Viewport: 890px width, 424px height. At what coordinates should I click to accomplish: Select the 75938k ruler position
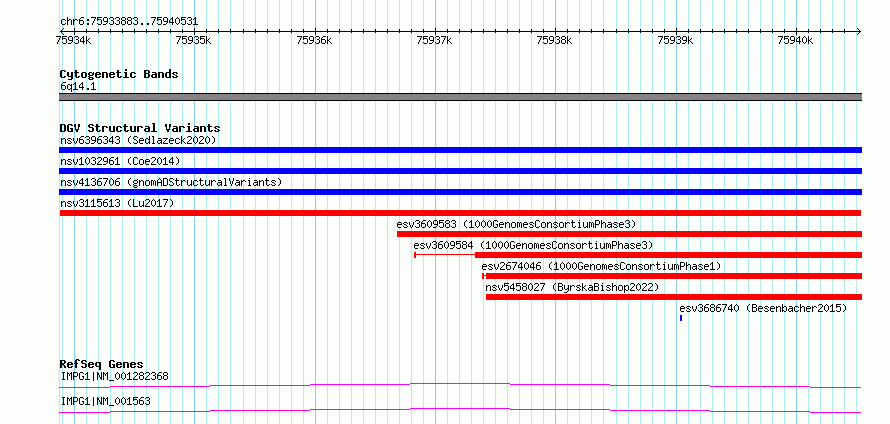coord(555,40)
